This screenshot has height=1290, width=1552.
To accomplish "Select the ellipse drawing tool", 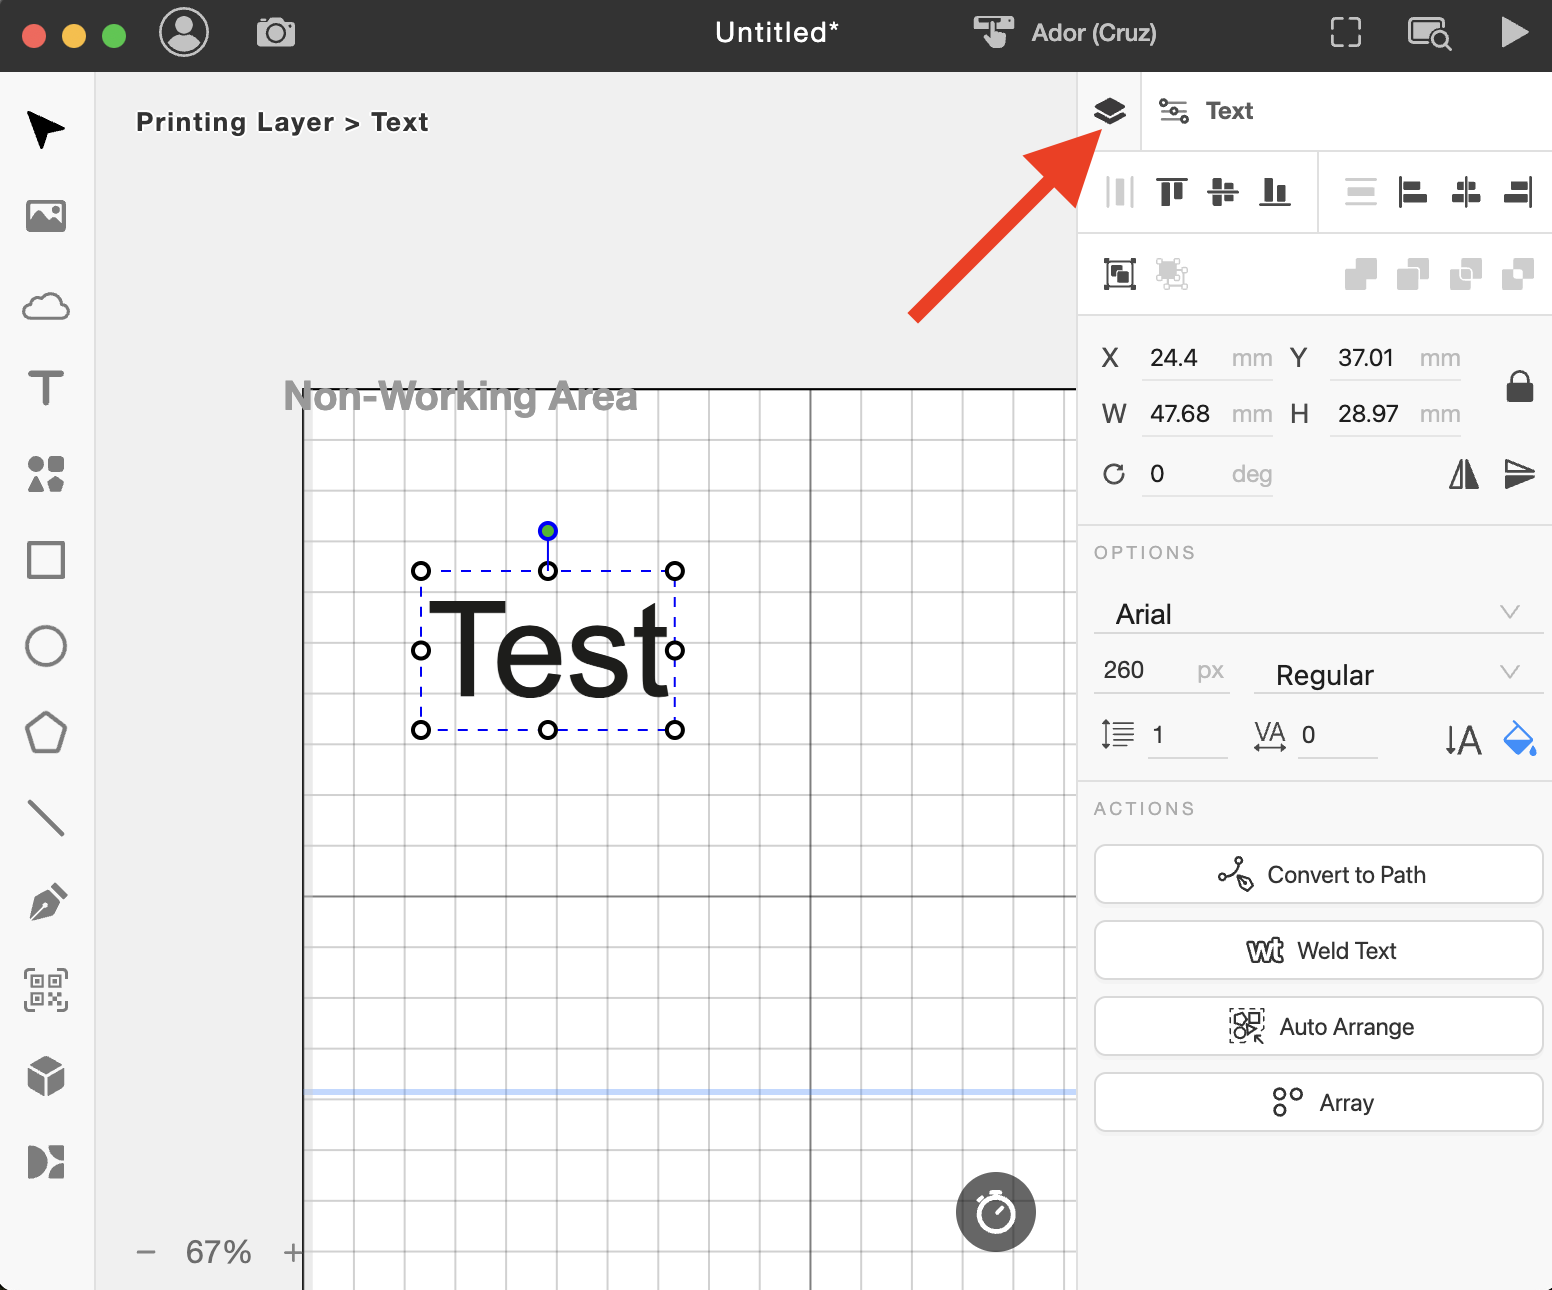I will click(46, 646).
